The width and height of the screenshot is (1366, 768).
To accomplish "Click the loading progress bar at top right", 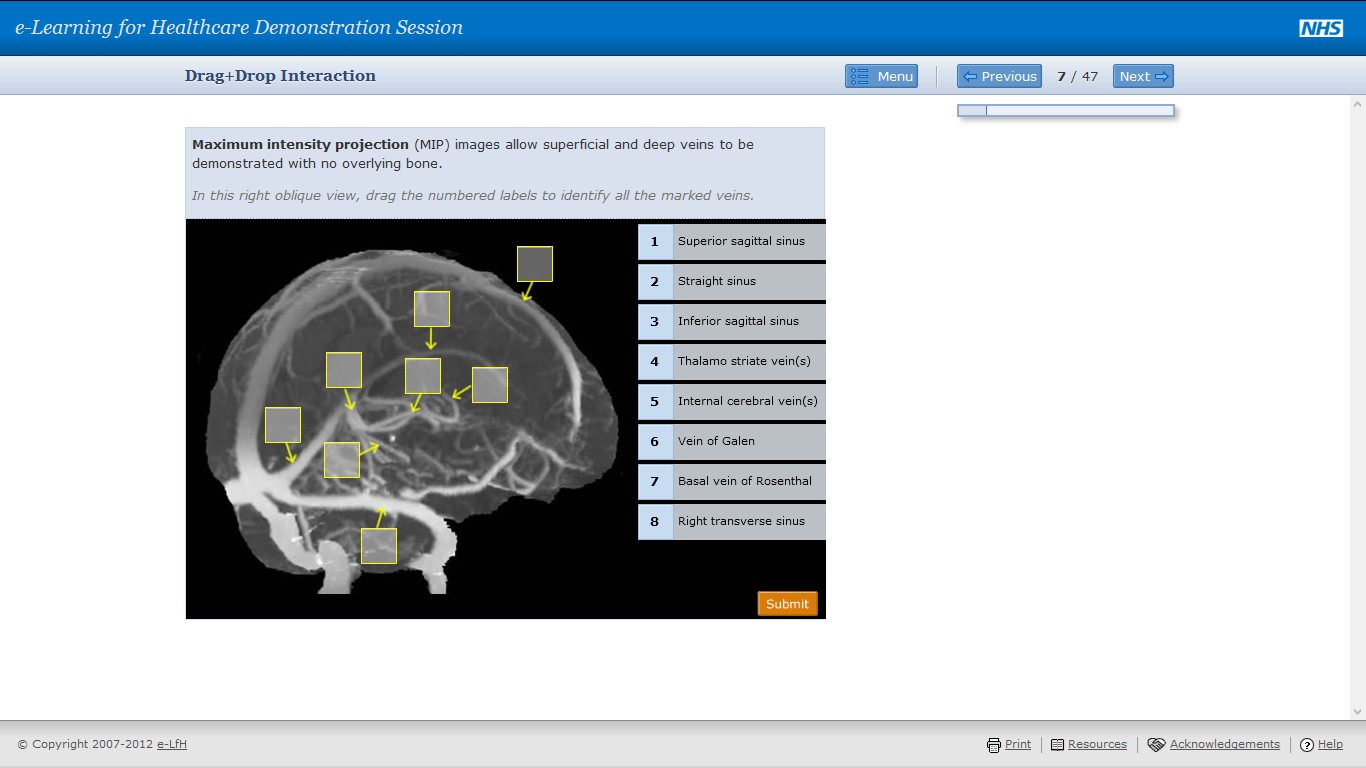I will tap(1065, 110).
